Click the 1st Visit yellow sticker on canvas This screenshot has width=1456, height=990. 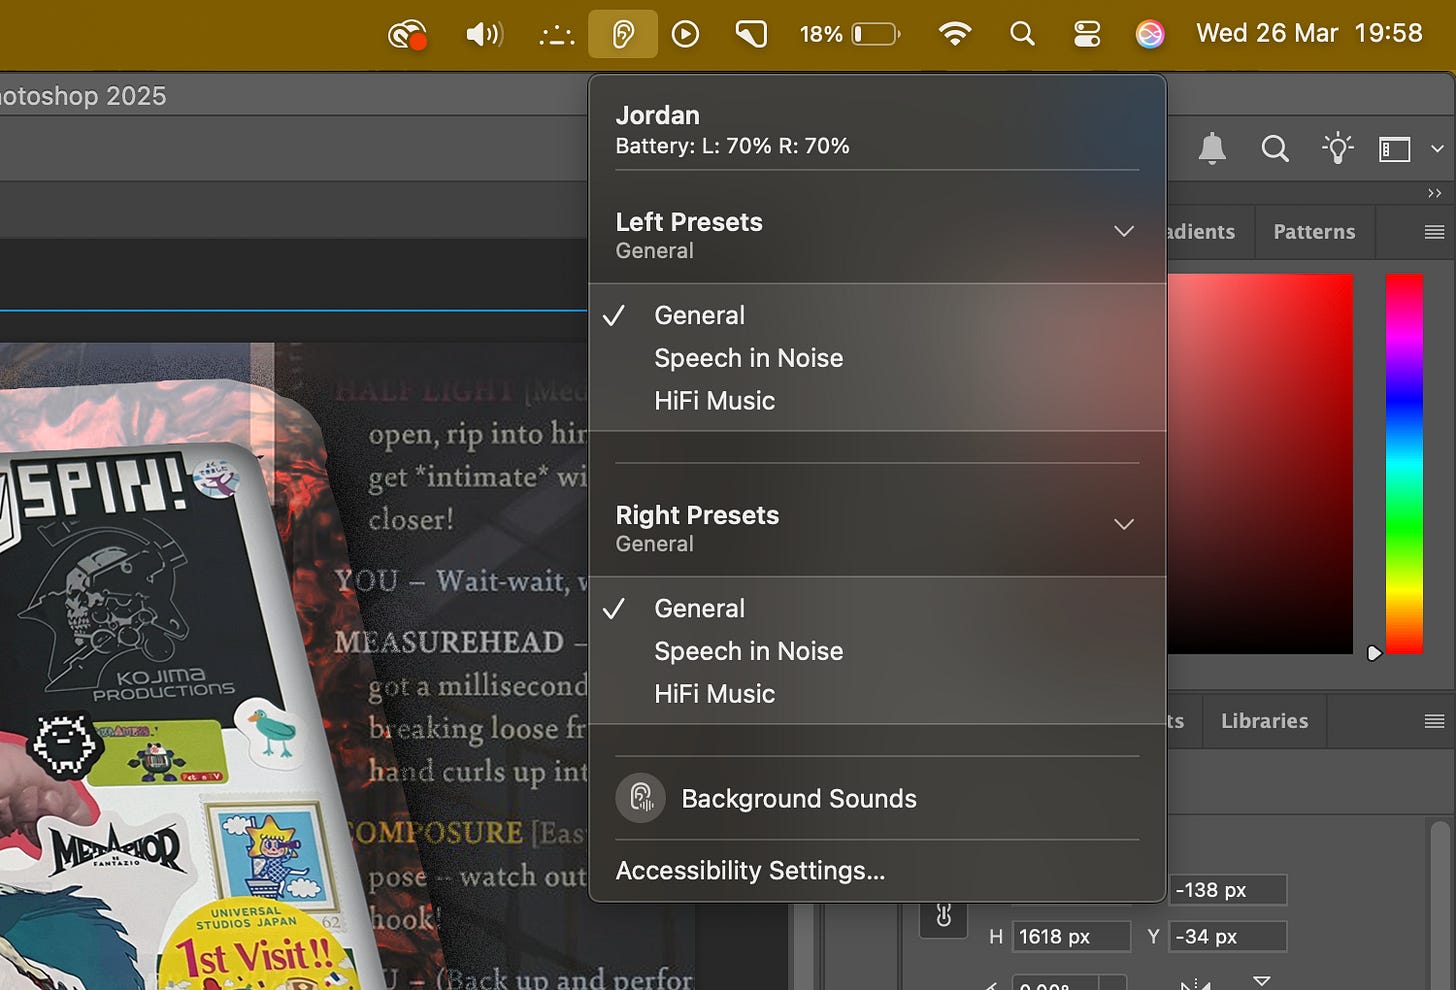(258, 945)
